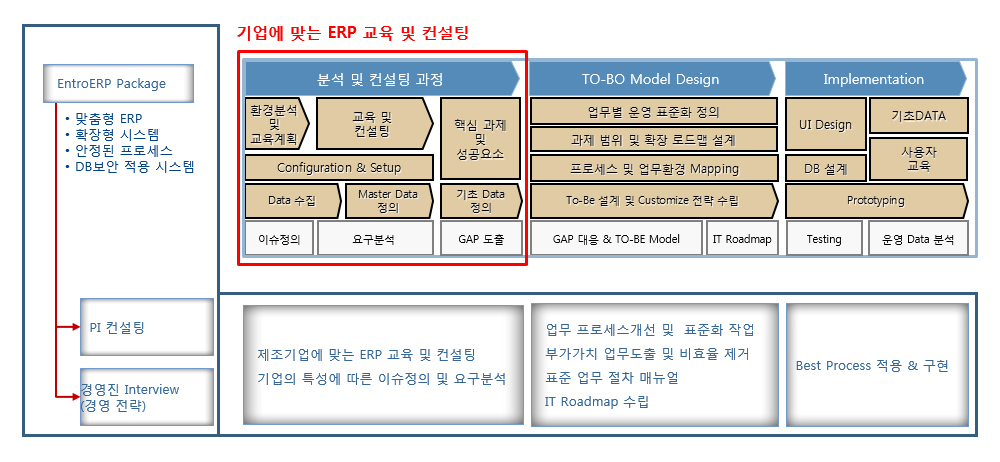Viewport: 1000px width, 462px height.
Task: Select 부가가치 업무도출 및 비효율 제거 text
Action: point(648,354)
